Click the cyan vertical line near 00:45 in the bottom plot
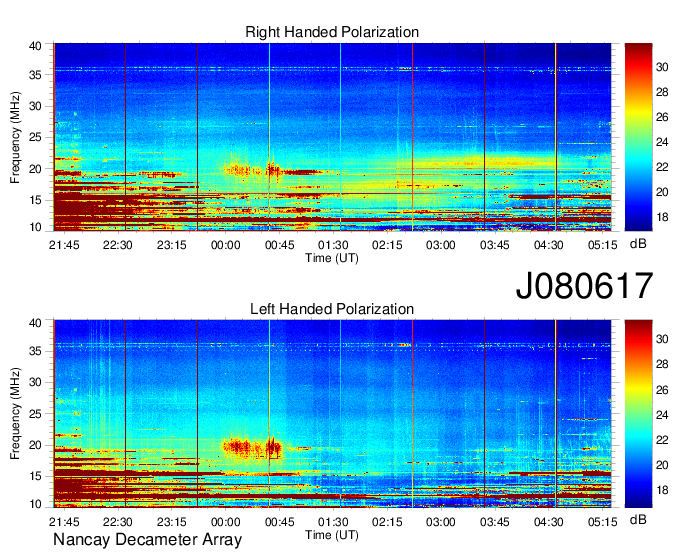This screenshot has width=680, height=552. 269,414
